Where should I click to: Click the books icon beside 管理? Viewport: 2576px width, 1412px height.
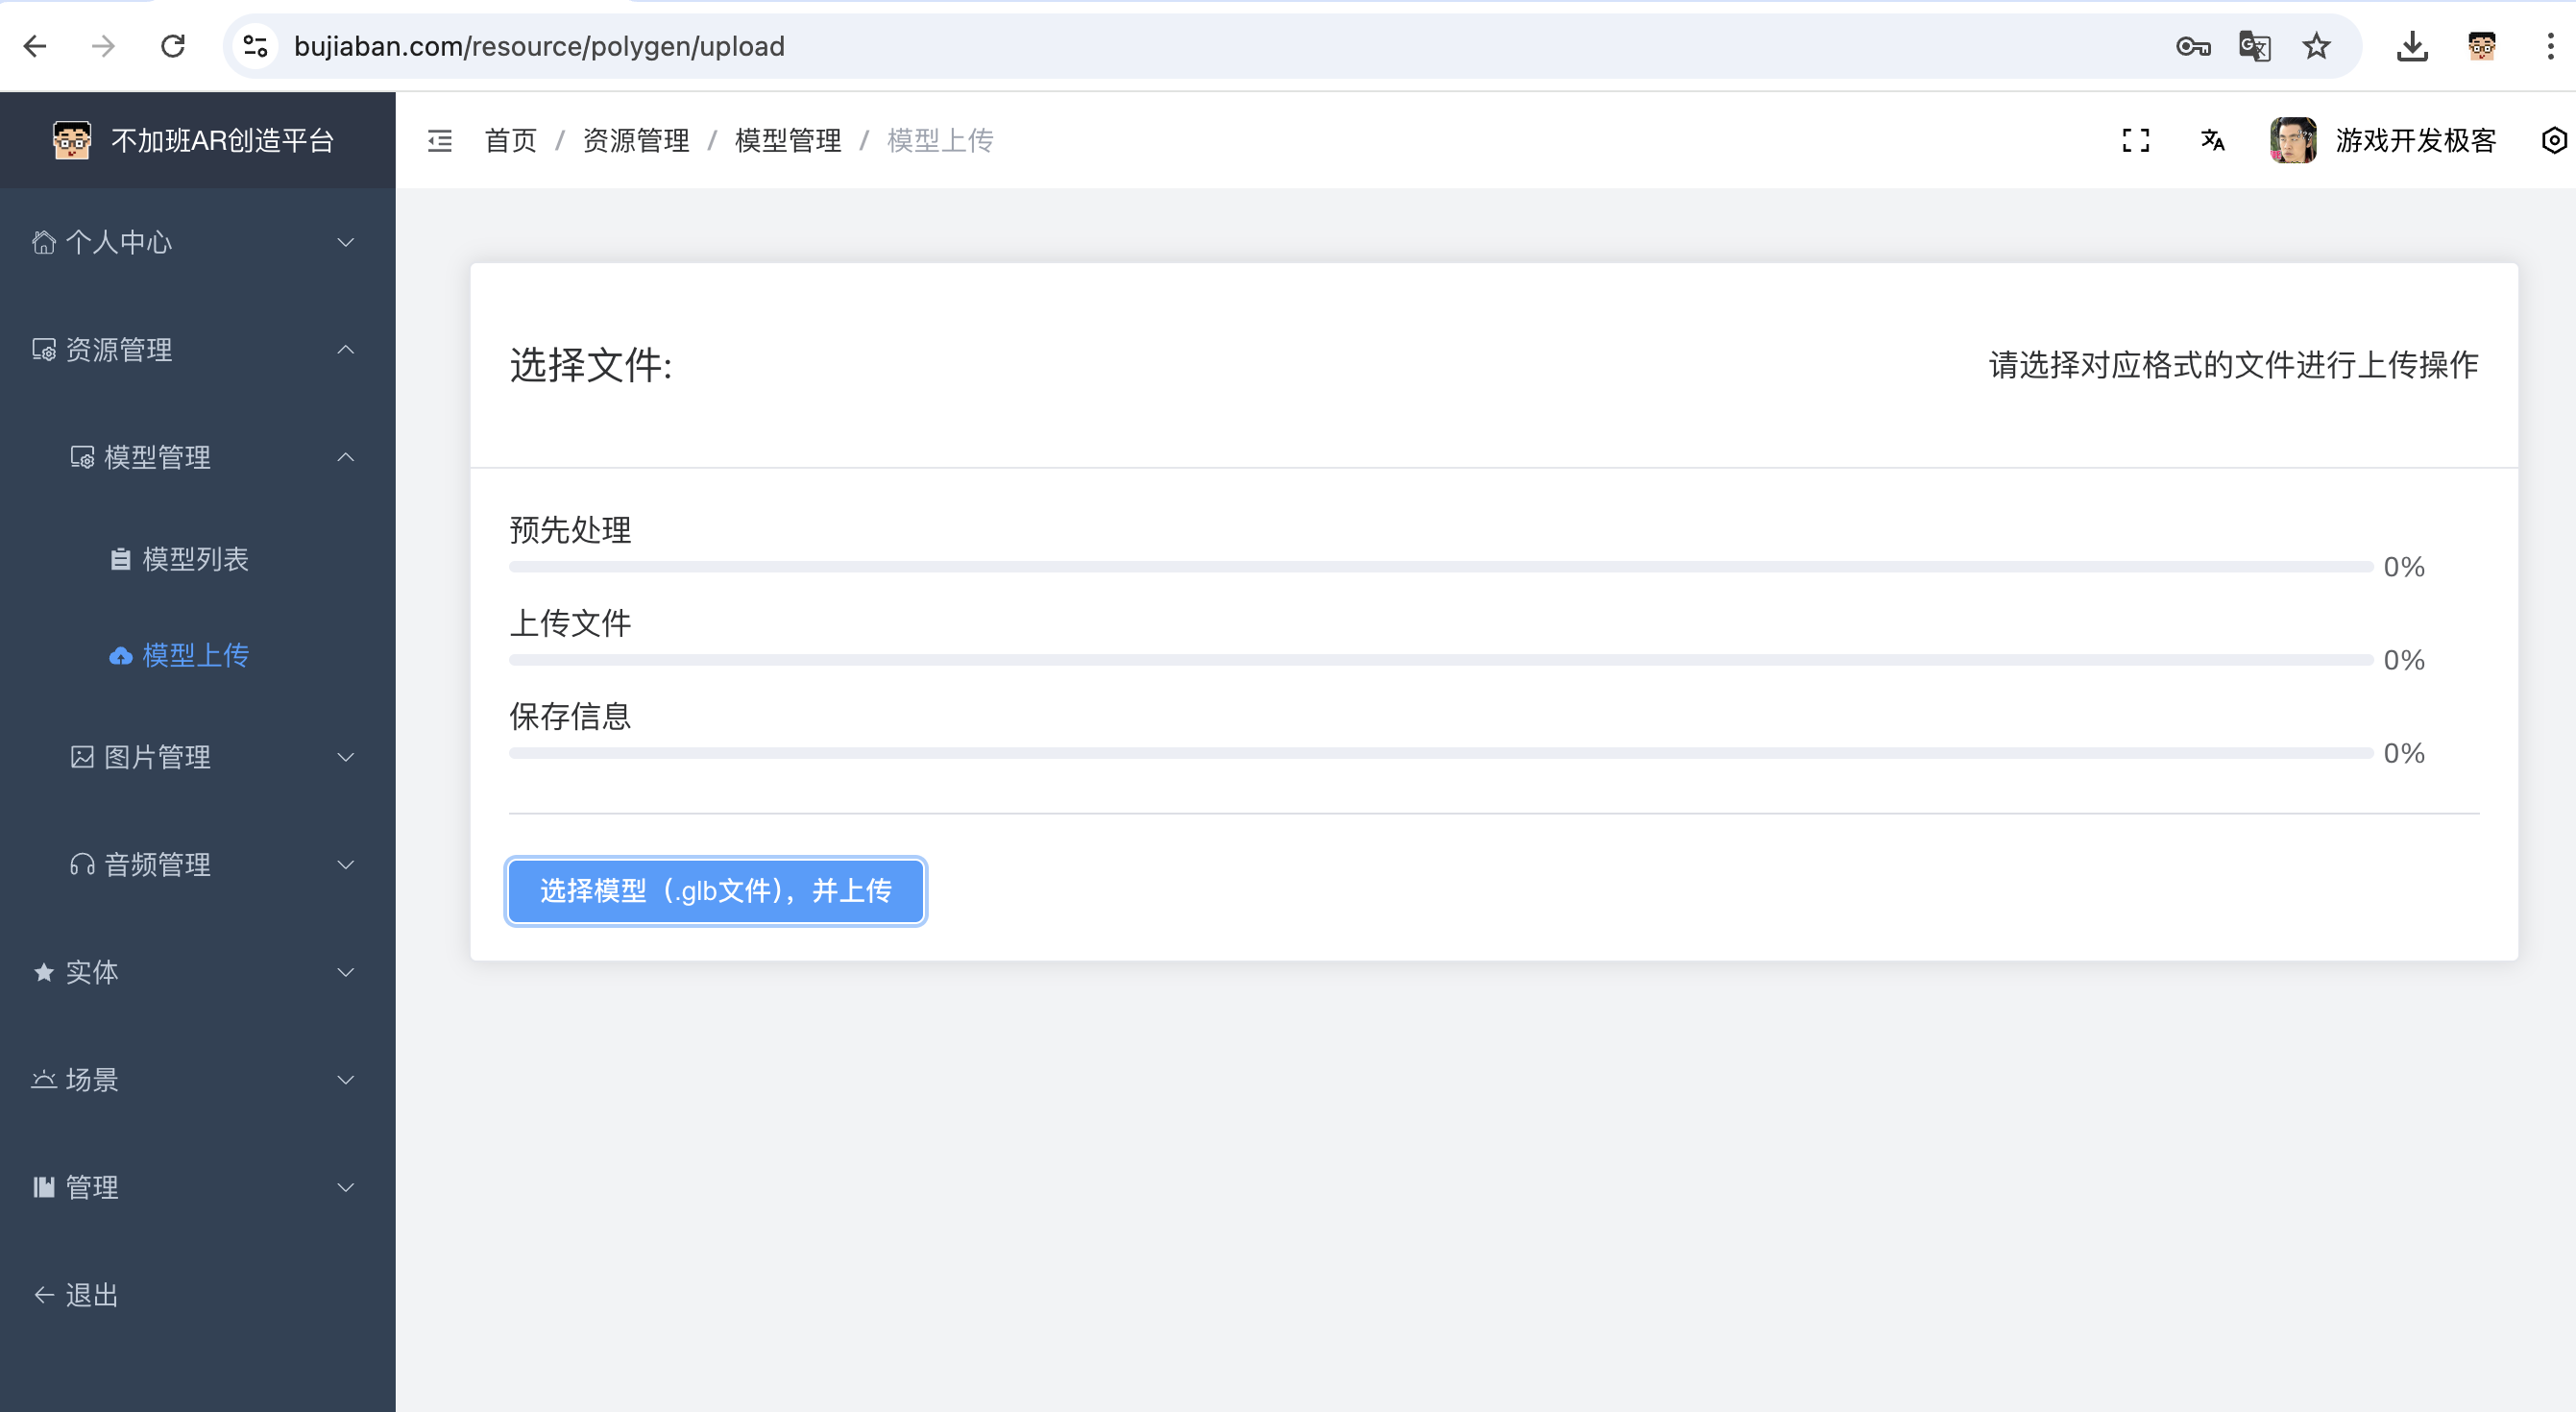tap(43, 1187)
